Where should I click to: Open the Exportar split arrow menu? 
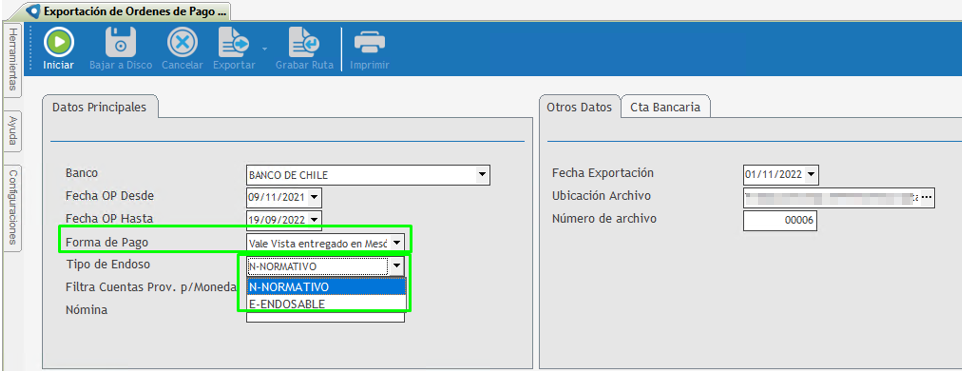(264, 48)
